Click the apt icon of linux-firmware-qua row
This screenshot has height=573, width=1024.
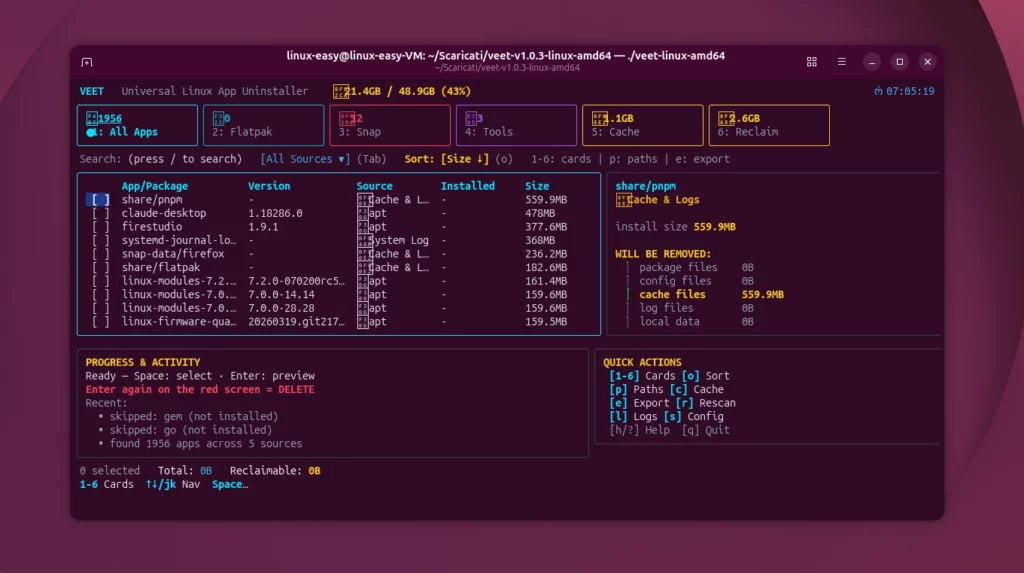362,321
